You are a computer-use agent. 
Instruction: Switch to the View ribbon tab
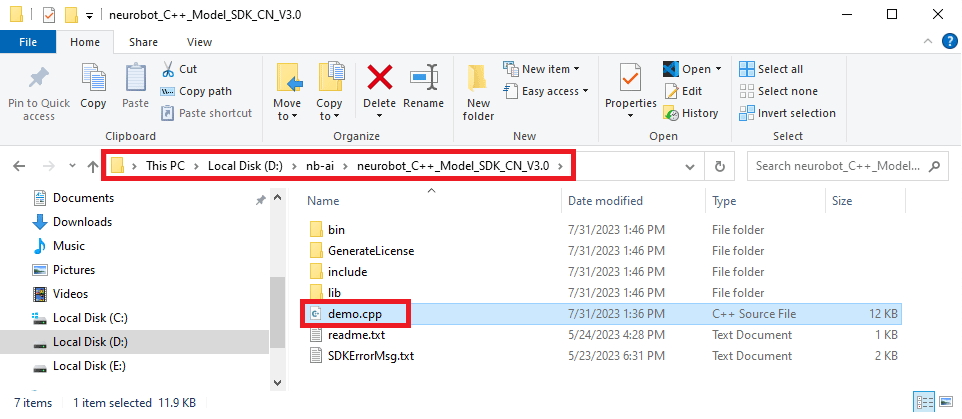click(199, 42)
